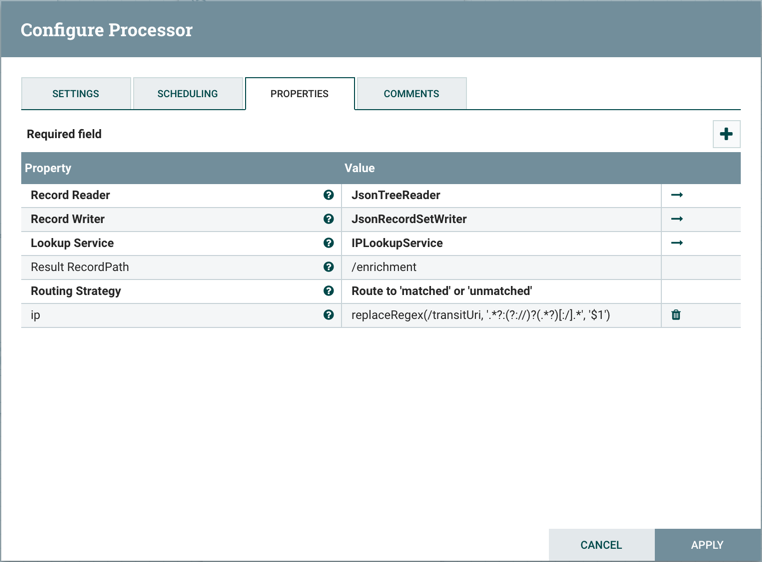This screenshot has height=562, width=762.
Task: Click help icon beside Record Writer
Action: 328,219
